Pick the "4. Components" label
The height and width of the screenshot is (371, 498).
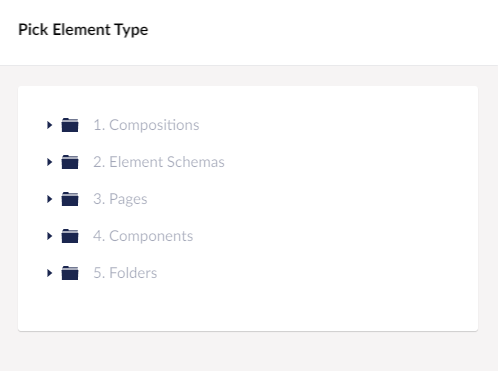click(143, 236)
